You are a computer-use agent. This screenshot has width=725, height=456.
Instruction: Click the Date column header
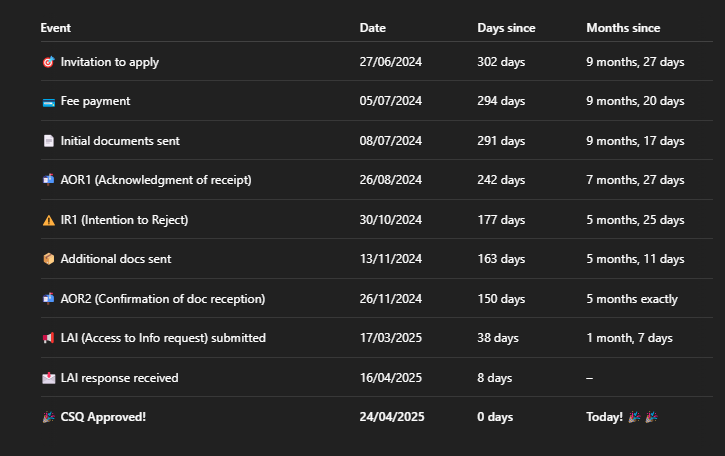point(373,28)
